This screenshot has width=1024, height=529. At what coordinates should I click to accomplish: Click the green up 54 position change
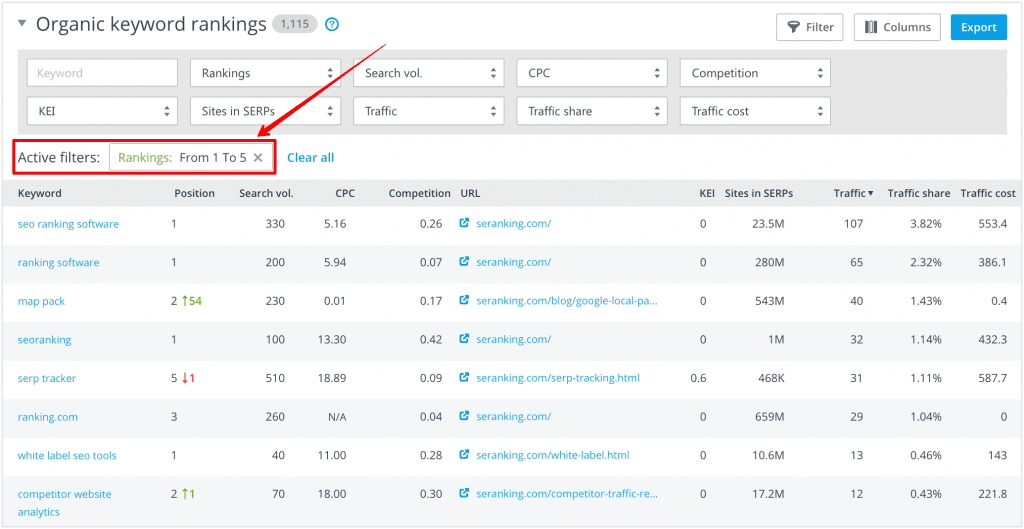[x=191, y=301]
